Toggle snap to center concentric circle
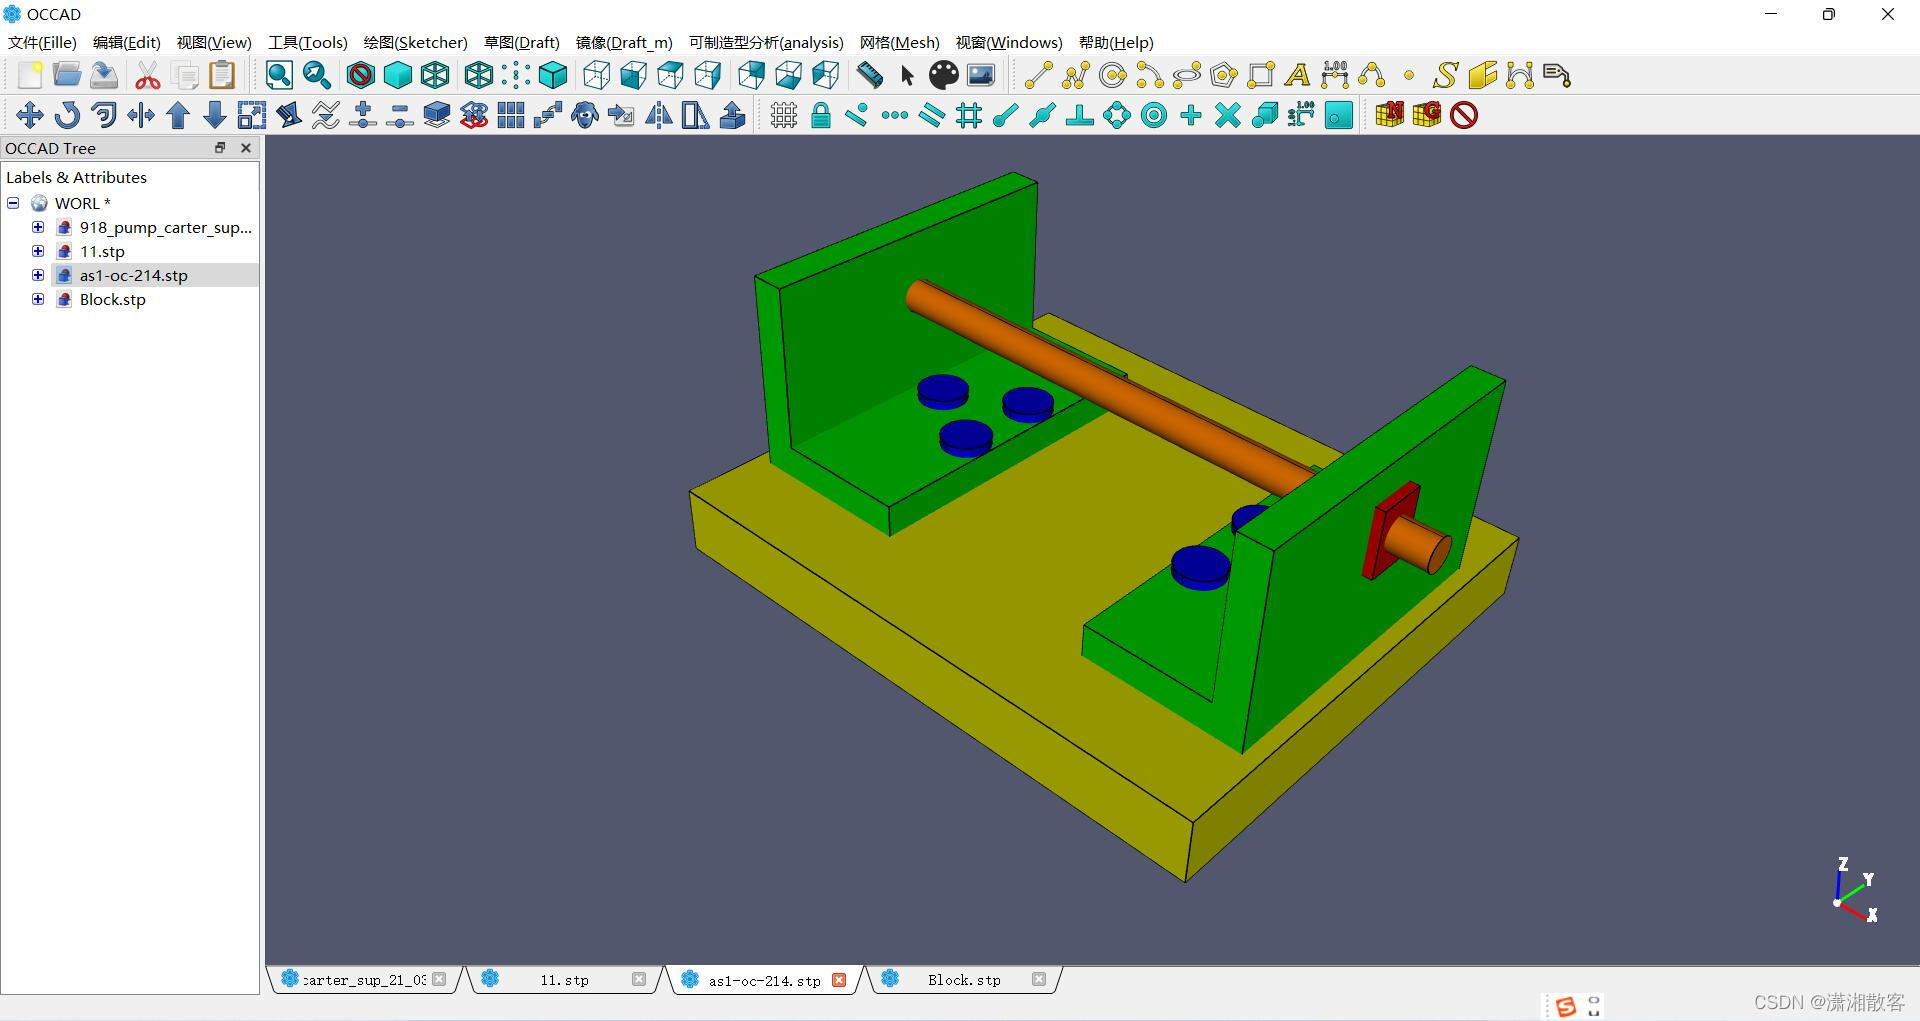This screenshot has height=1021, width=1920. pos(1154,115)
